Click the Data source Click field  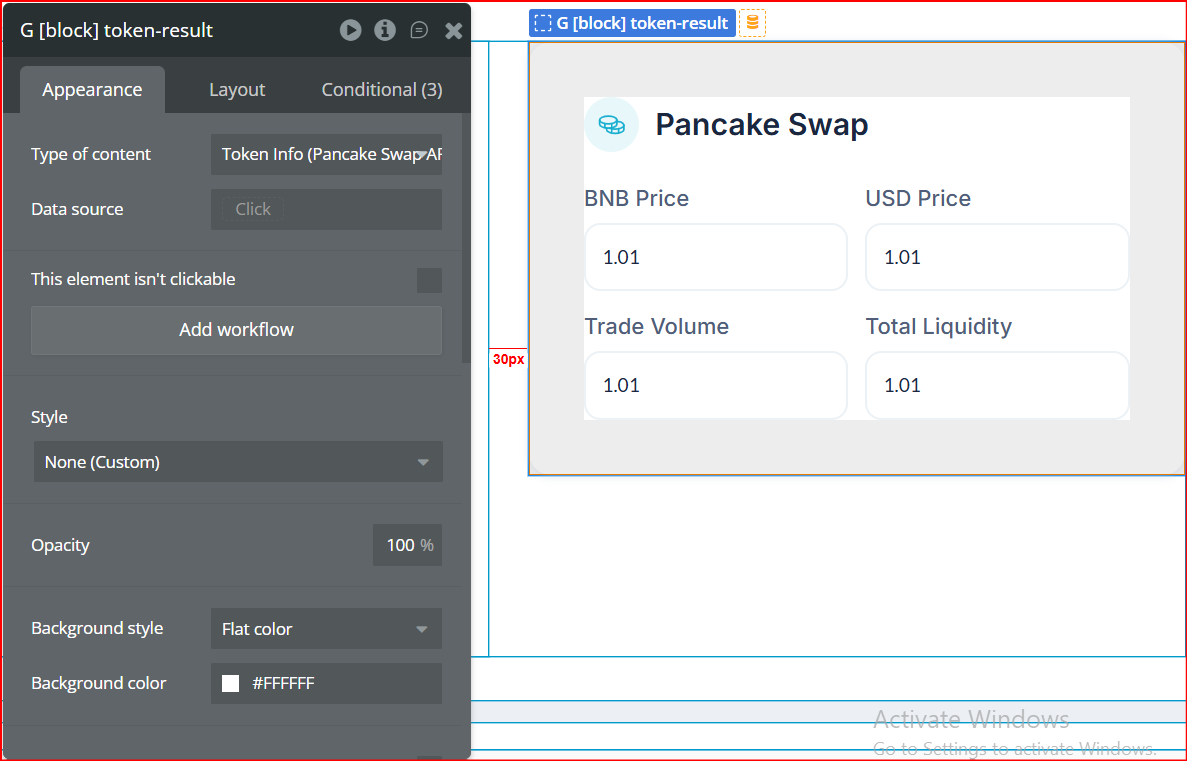pos(326,209)
